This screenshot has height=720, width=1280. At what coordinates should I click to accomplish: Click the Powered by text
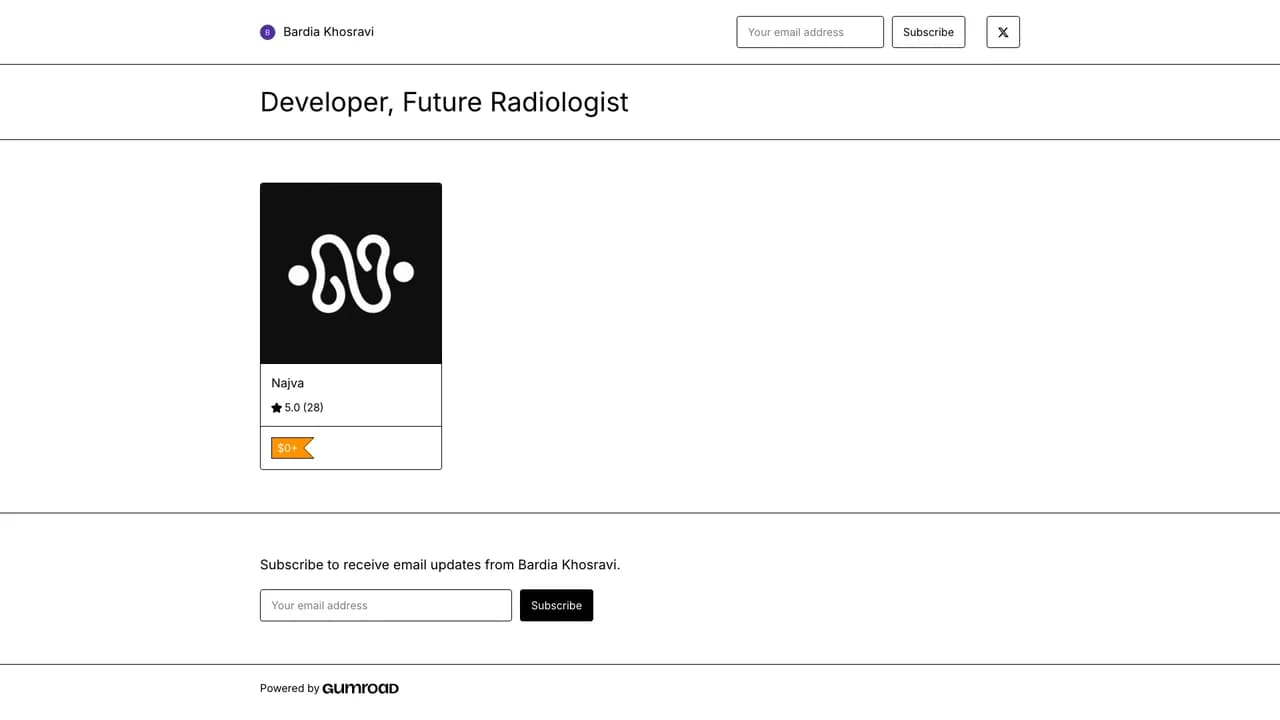(x=290, y=688)
